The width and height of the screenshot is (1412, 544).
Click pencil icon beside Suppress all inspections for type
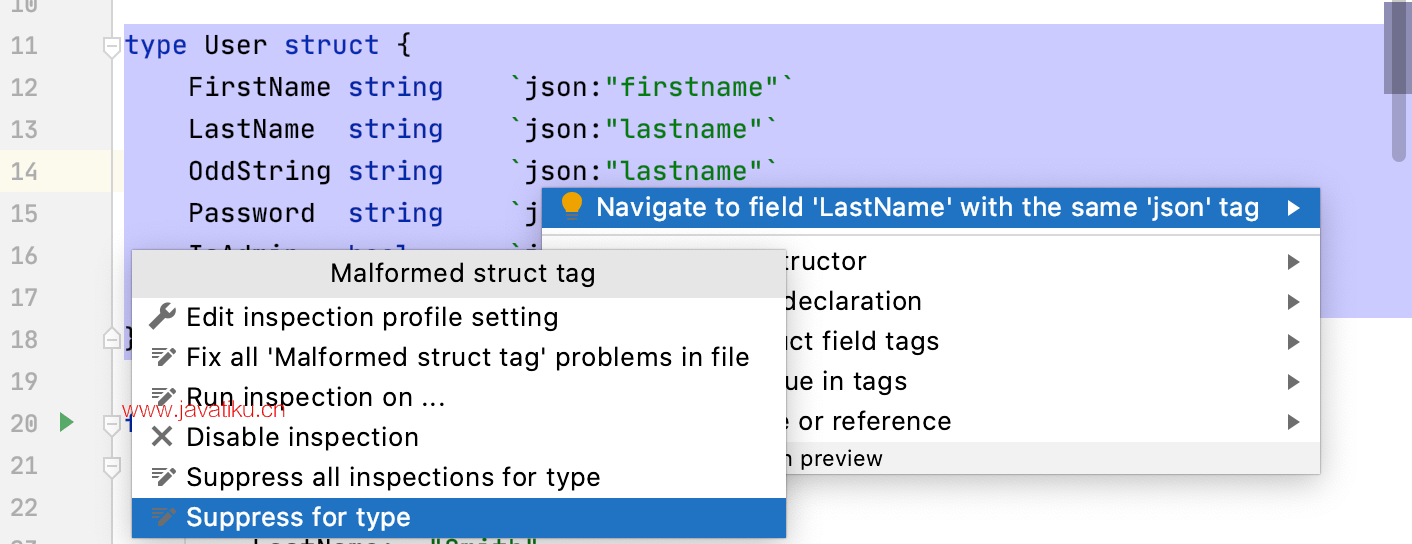[162, 478]
